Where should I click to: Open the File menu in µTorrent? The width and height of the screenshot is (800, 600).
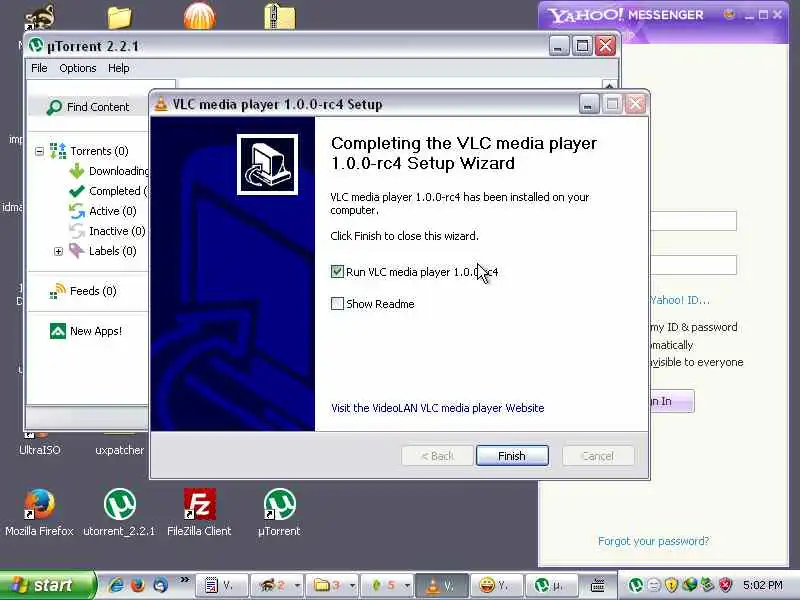(x=39, y=68)
